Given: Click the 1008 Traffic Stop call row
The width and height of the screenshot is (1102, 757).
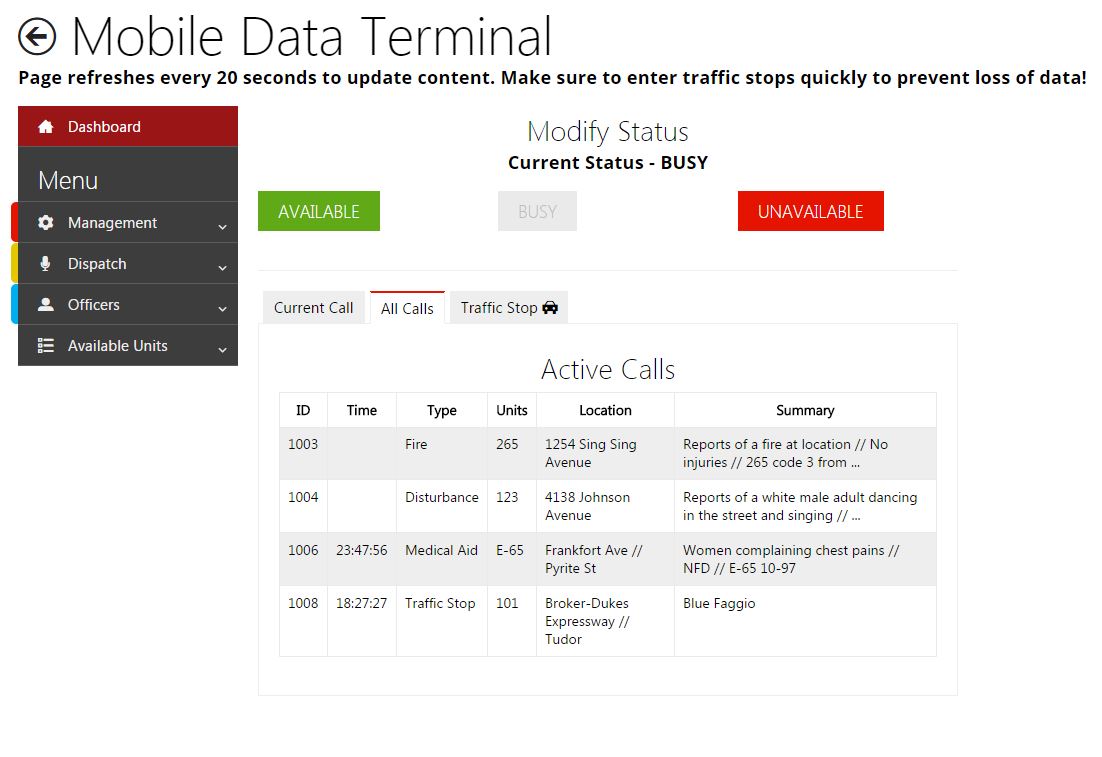Looking at the screenshot, I should [607, 621].
